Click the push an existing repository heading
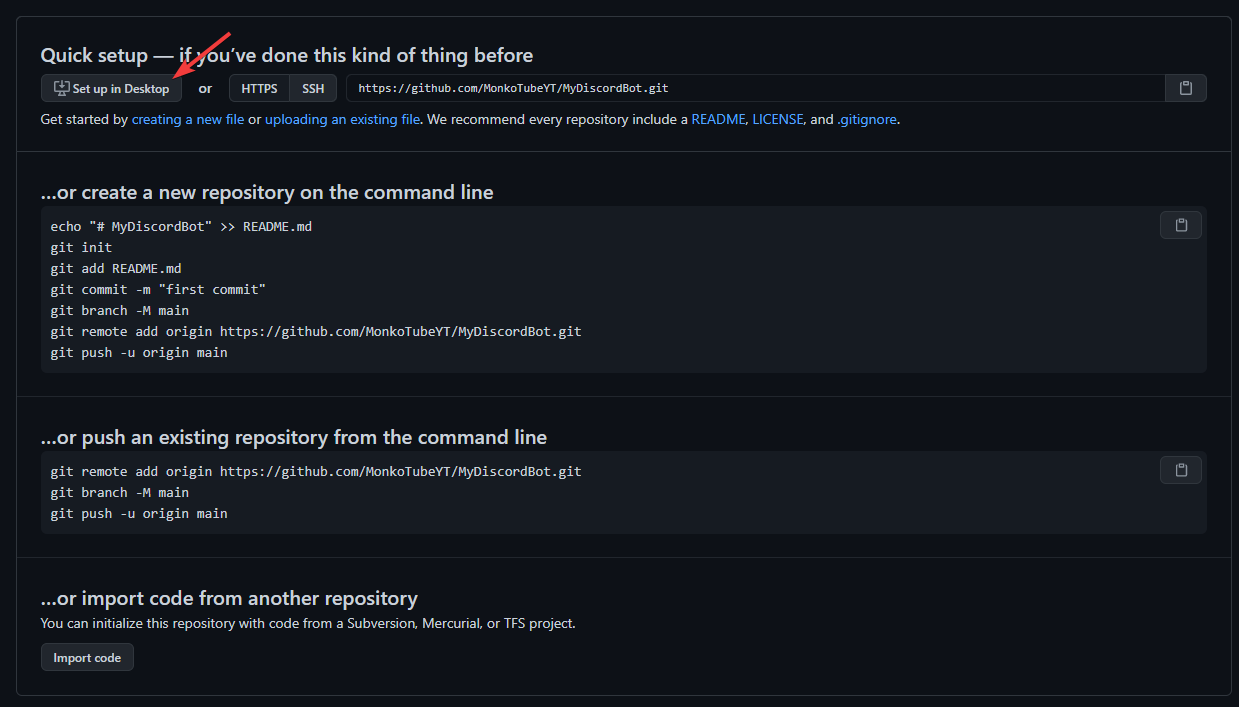 coord(293,437)
